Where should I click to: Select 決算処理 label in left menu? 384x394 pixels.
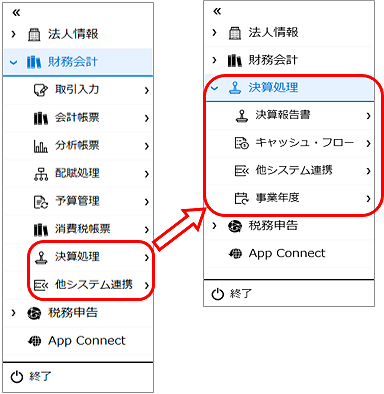(x=77, y=256)
